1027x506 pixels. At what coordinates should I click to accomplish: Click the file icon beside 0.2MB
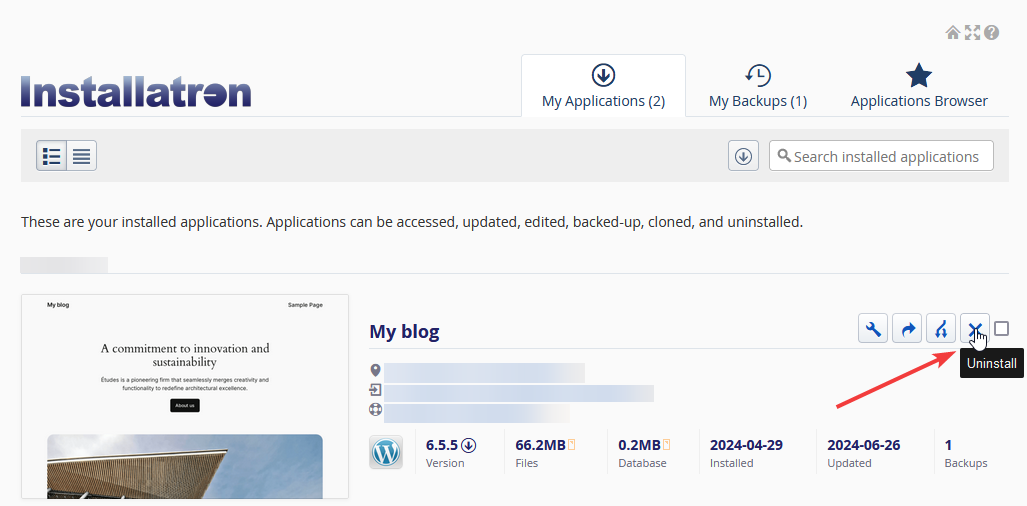point(667,445)
